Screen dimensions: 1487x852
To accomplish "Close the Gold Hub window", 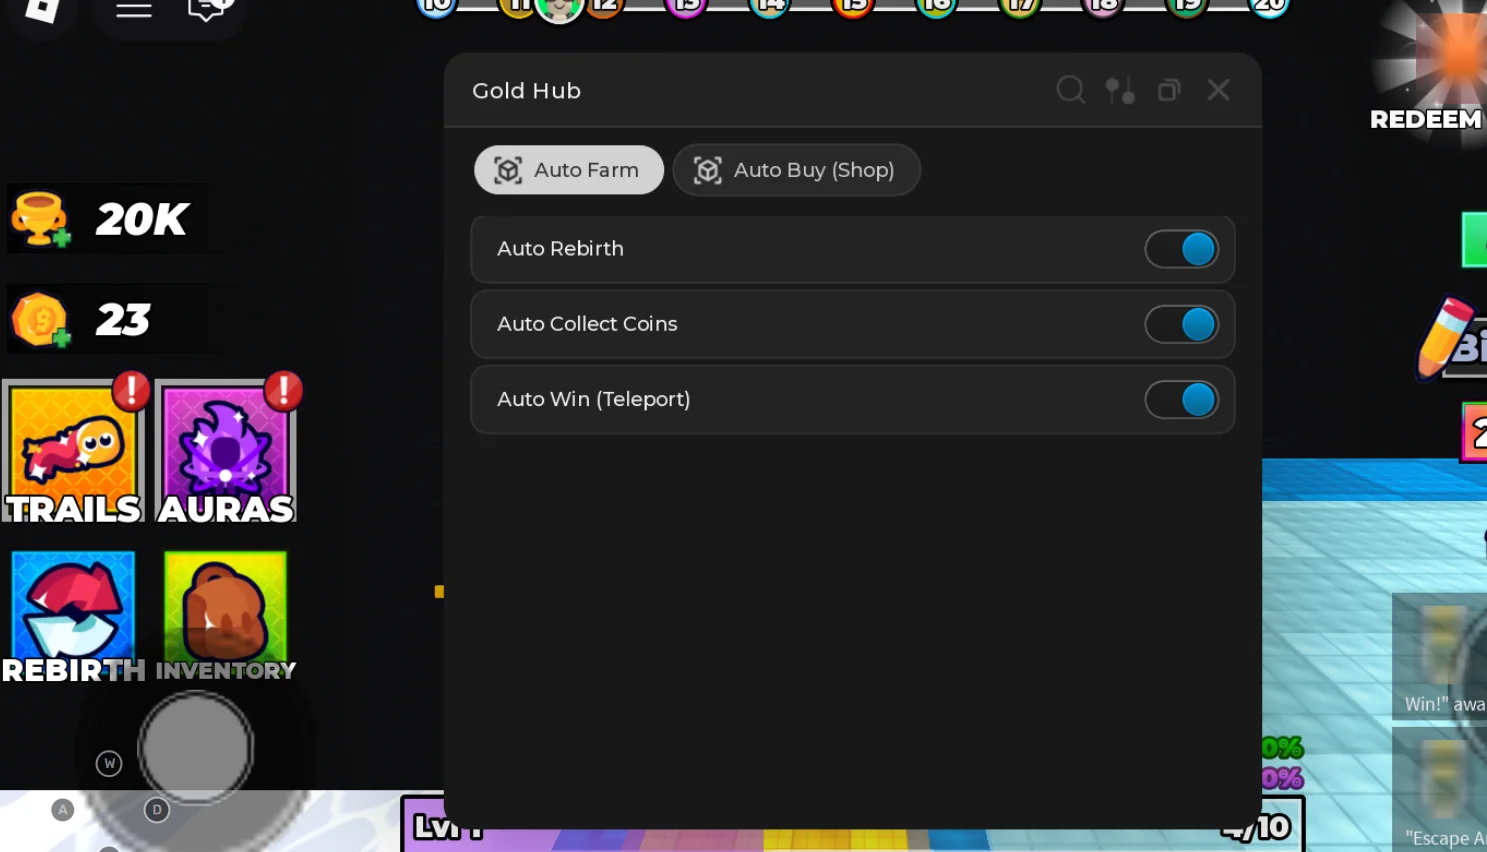I will click(1218, 90).
